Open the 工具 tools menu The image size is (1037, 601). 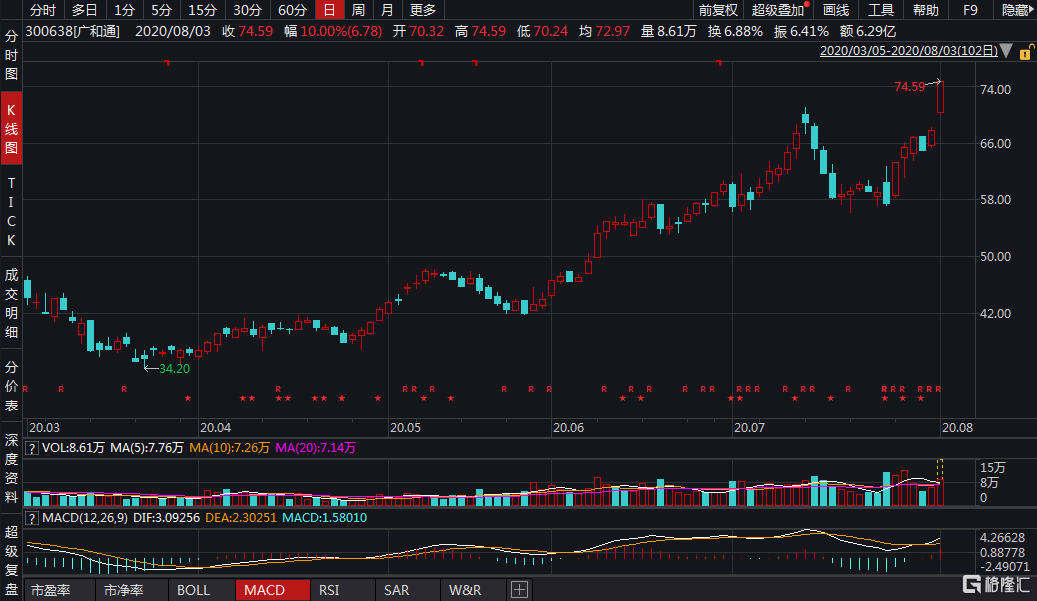(881, 10)
